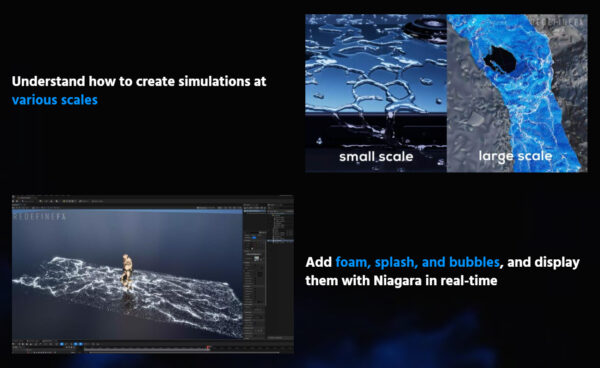Click the red playhead marker on the timeline
Viewport: 600px width, 368px height.
click(x=208, y=347)
